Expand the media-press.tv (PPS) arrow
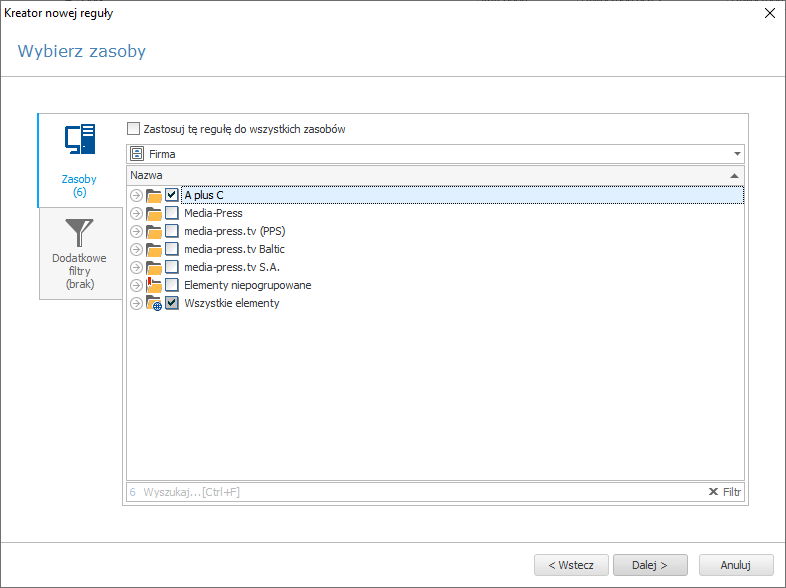This screenshot has height=588, width=786. click(x=136, y=231)
